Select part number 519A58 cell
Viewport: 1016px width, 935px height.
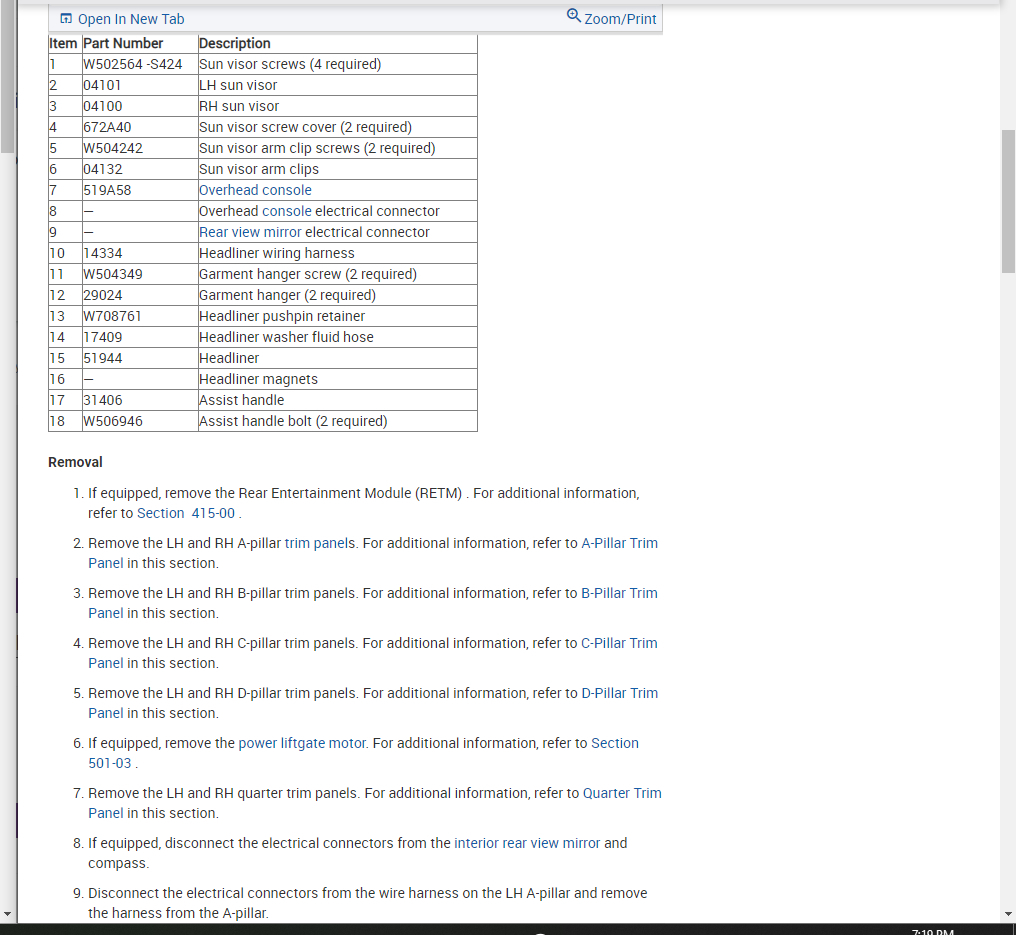click(140, 190)
